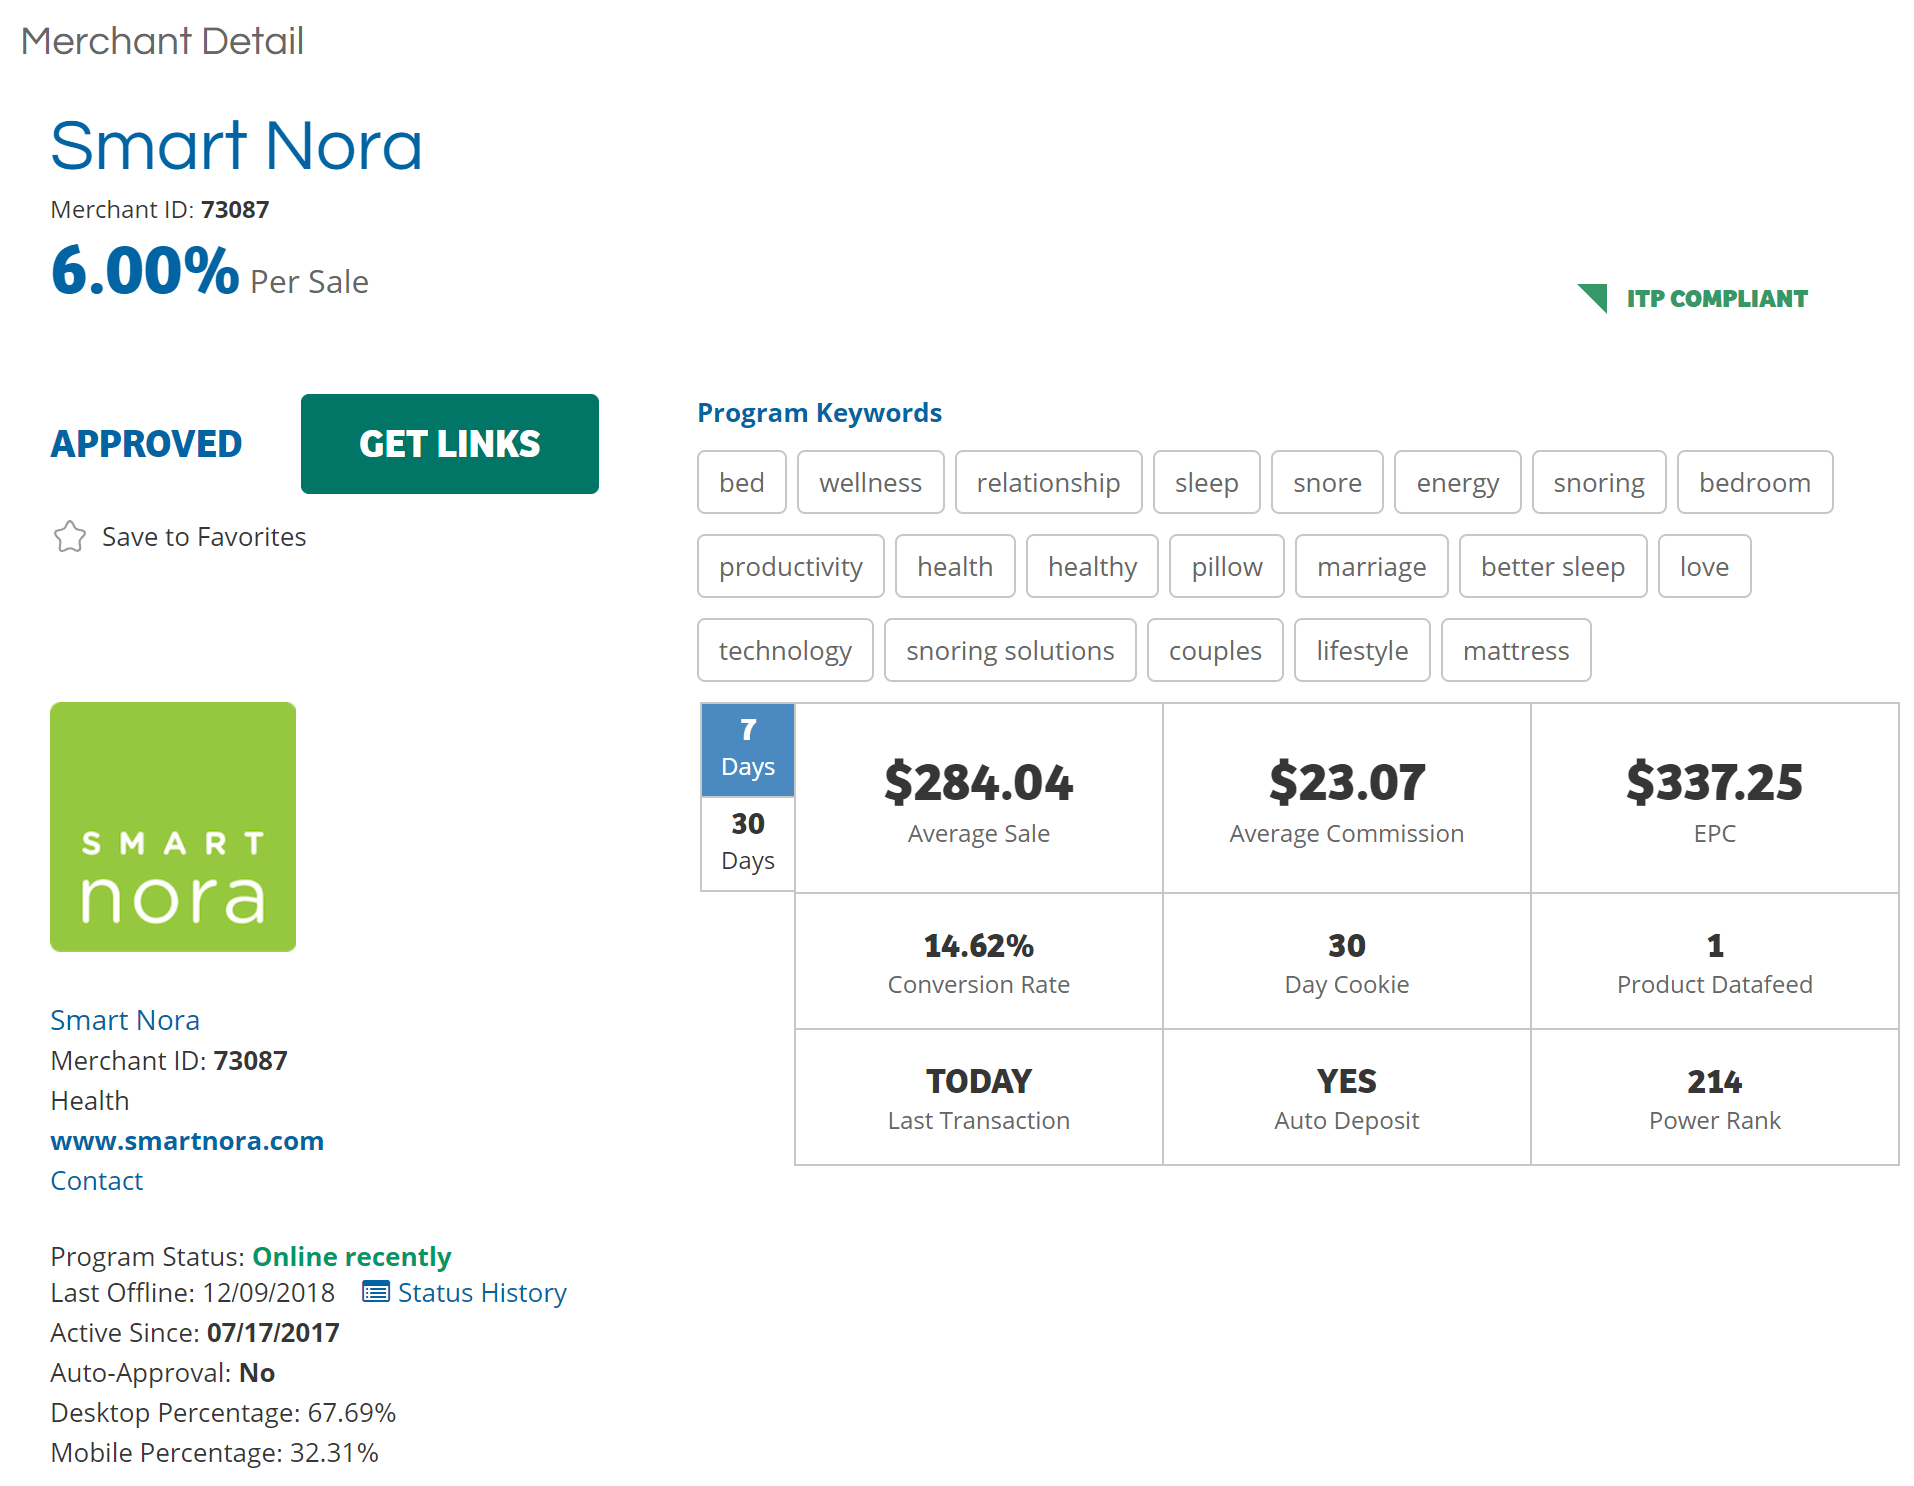Click the Smart Nora link under the logo

coord(125,1020)
